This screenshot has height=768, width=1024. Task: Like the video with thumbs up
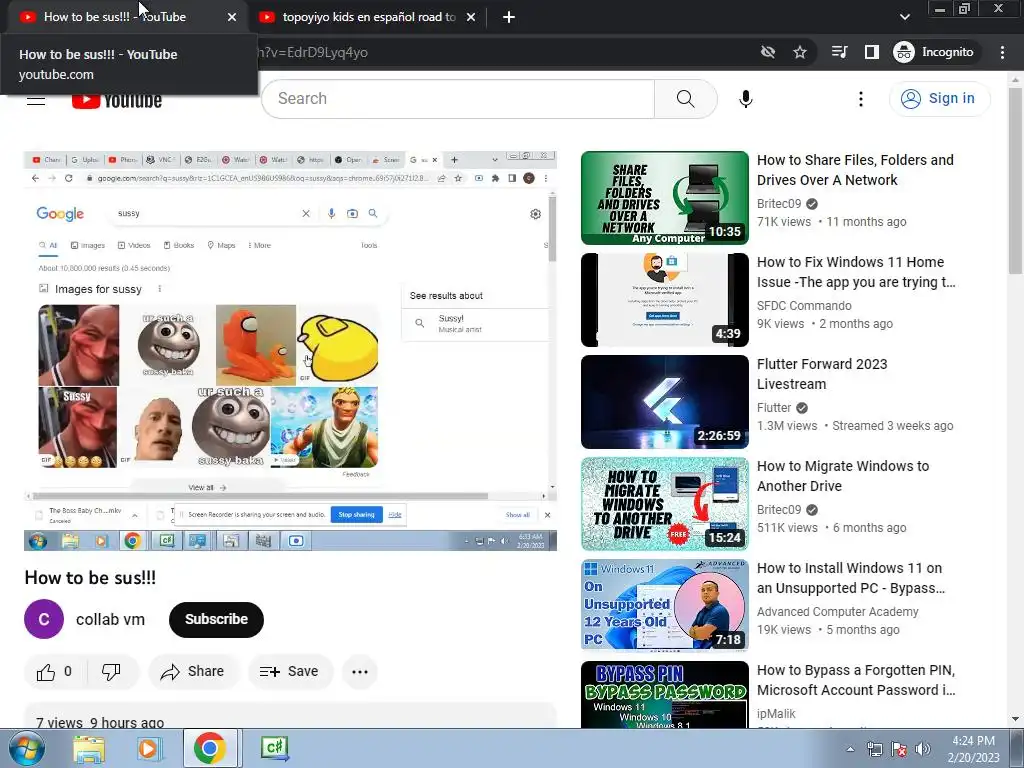click(54, 671)
